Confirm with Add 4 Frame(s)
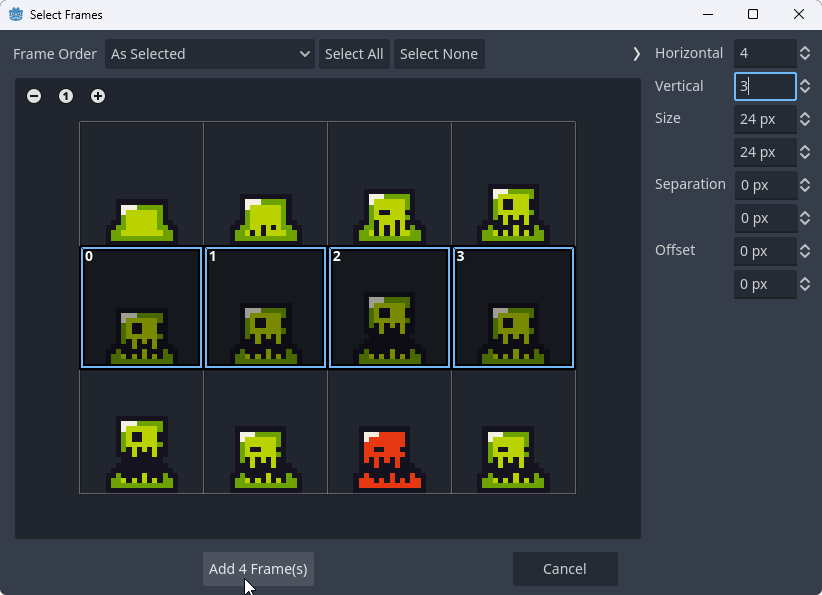Viewport: 822px width, 595px height. pos(258,568)
